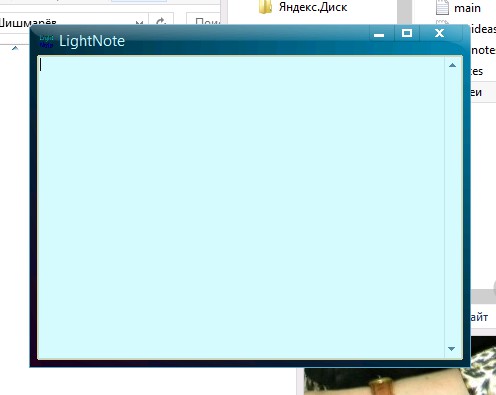Screen dimensions: 496x395
Task: Click the LightNote title text
Action: [x=92, y=41]
